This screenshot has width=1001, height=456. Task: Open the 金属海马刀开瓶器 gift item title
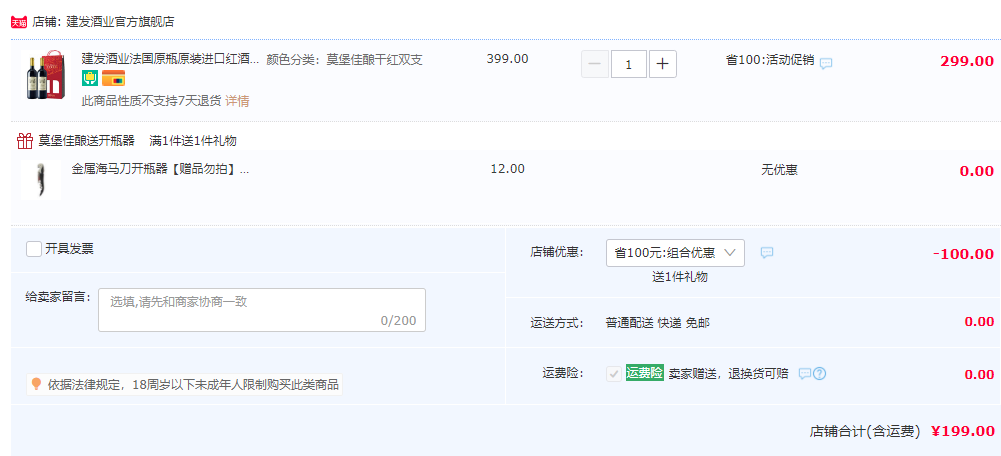click(160, 169)
